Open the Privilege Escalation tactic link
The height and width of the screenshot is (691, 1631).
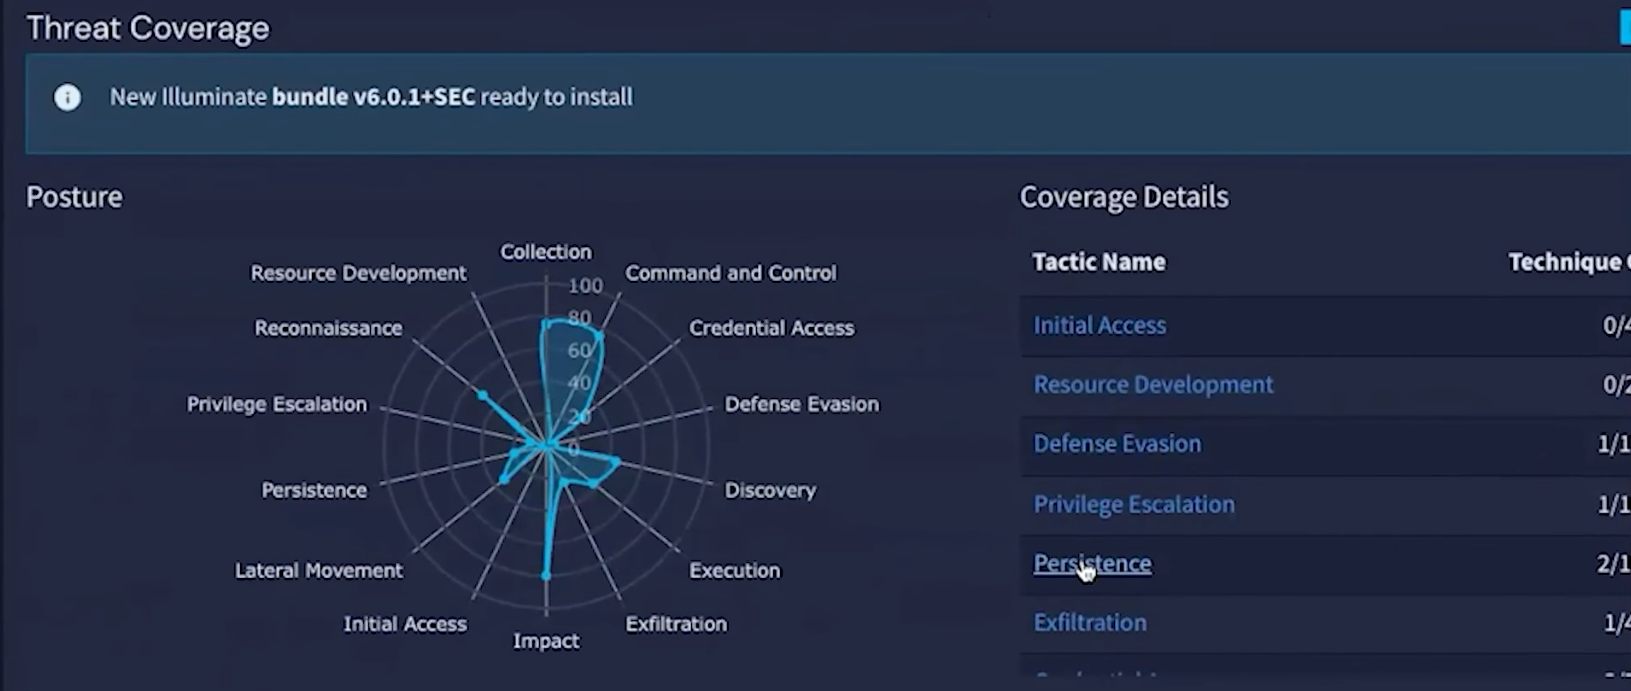(1134, 503)
